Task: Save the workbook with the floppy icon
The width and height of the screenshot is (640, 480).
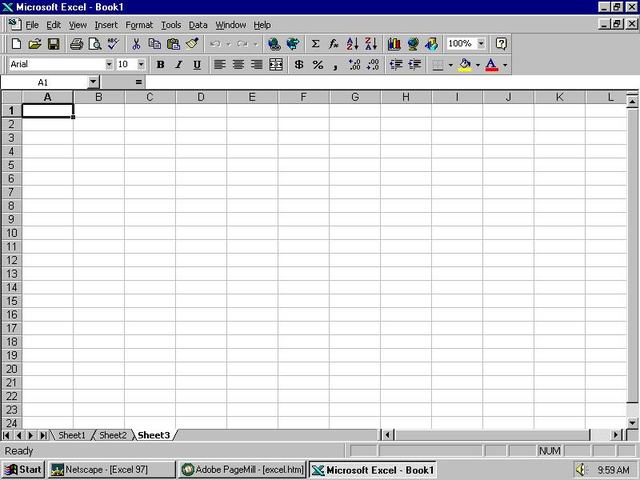Action: [x=53, y=44]
